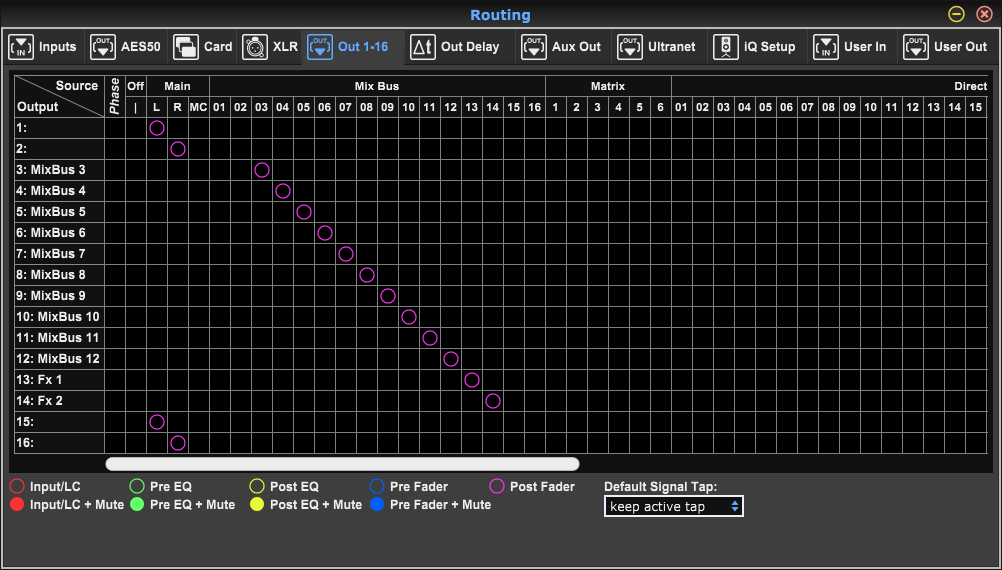Click the Post Fader magenta outline swatch
This screenshot has height=570, width=1002.
click(x=497, y=486)
